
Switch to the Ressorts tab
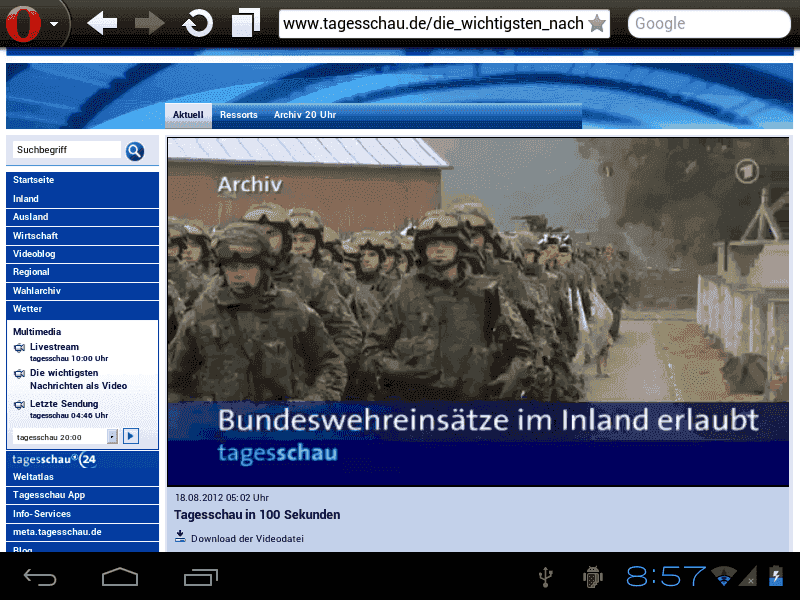pos(238,115)
